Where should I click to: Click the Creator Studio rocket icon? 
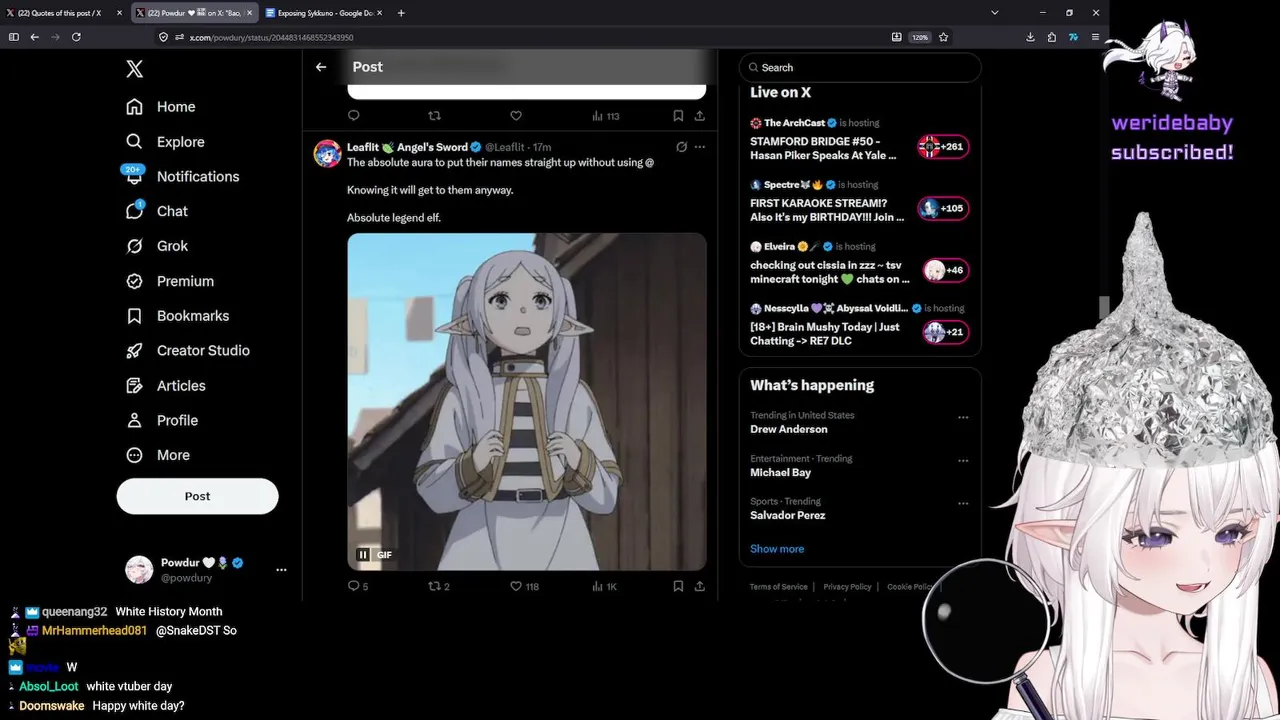[x=134, y=351]
